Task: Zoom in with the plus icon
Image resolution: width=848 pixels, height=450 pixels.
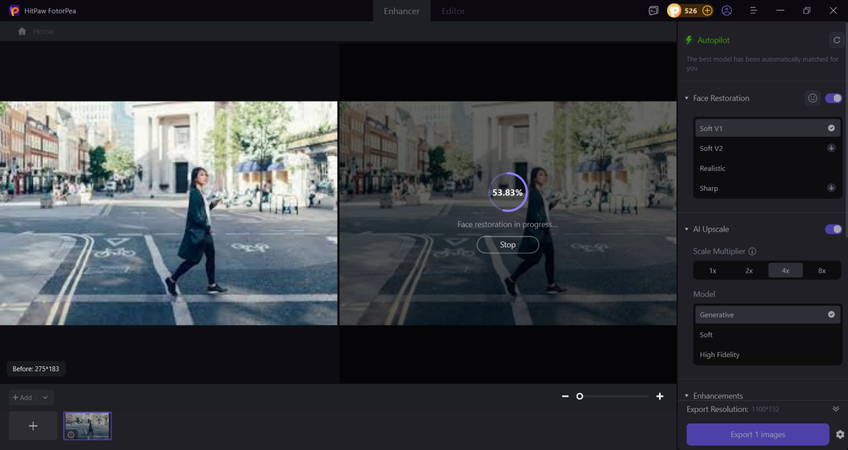Action: point(660,396)
